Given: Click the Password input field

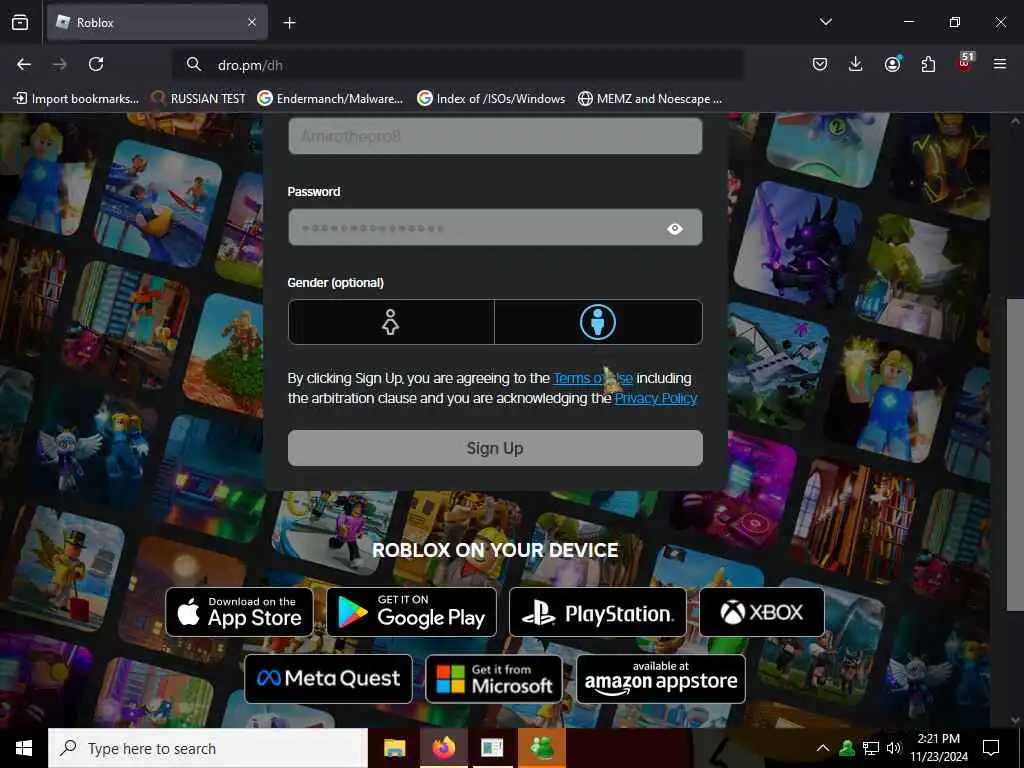Looking at the screenshot, I should click(x=495, y=227).
